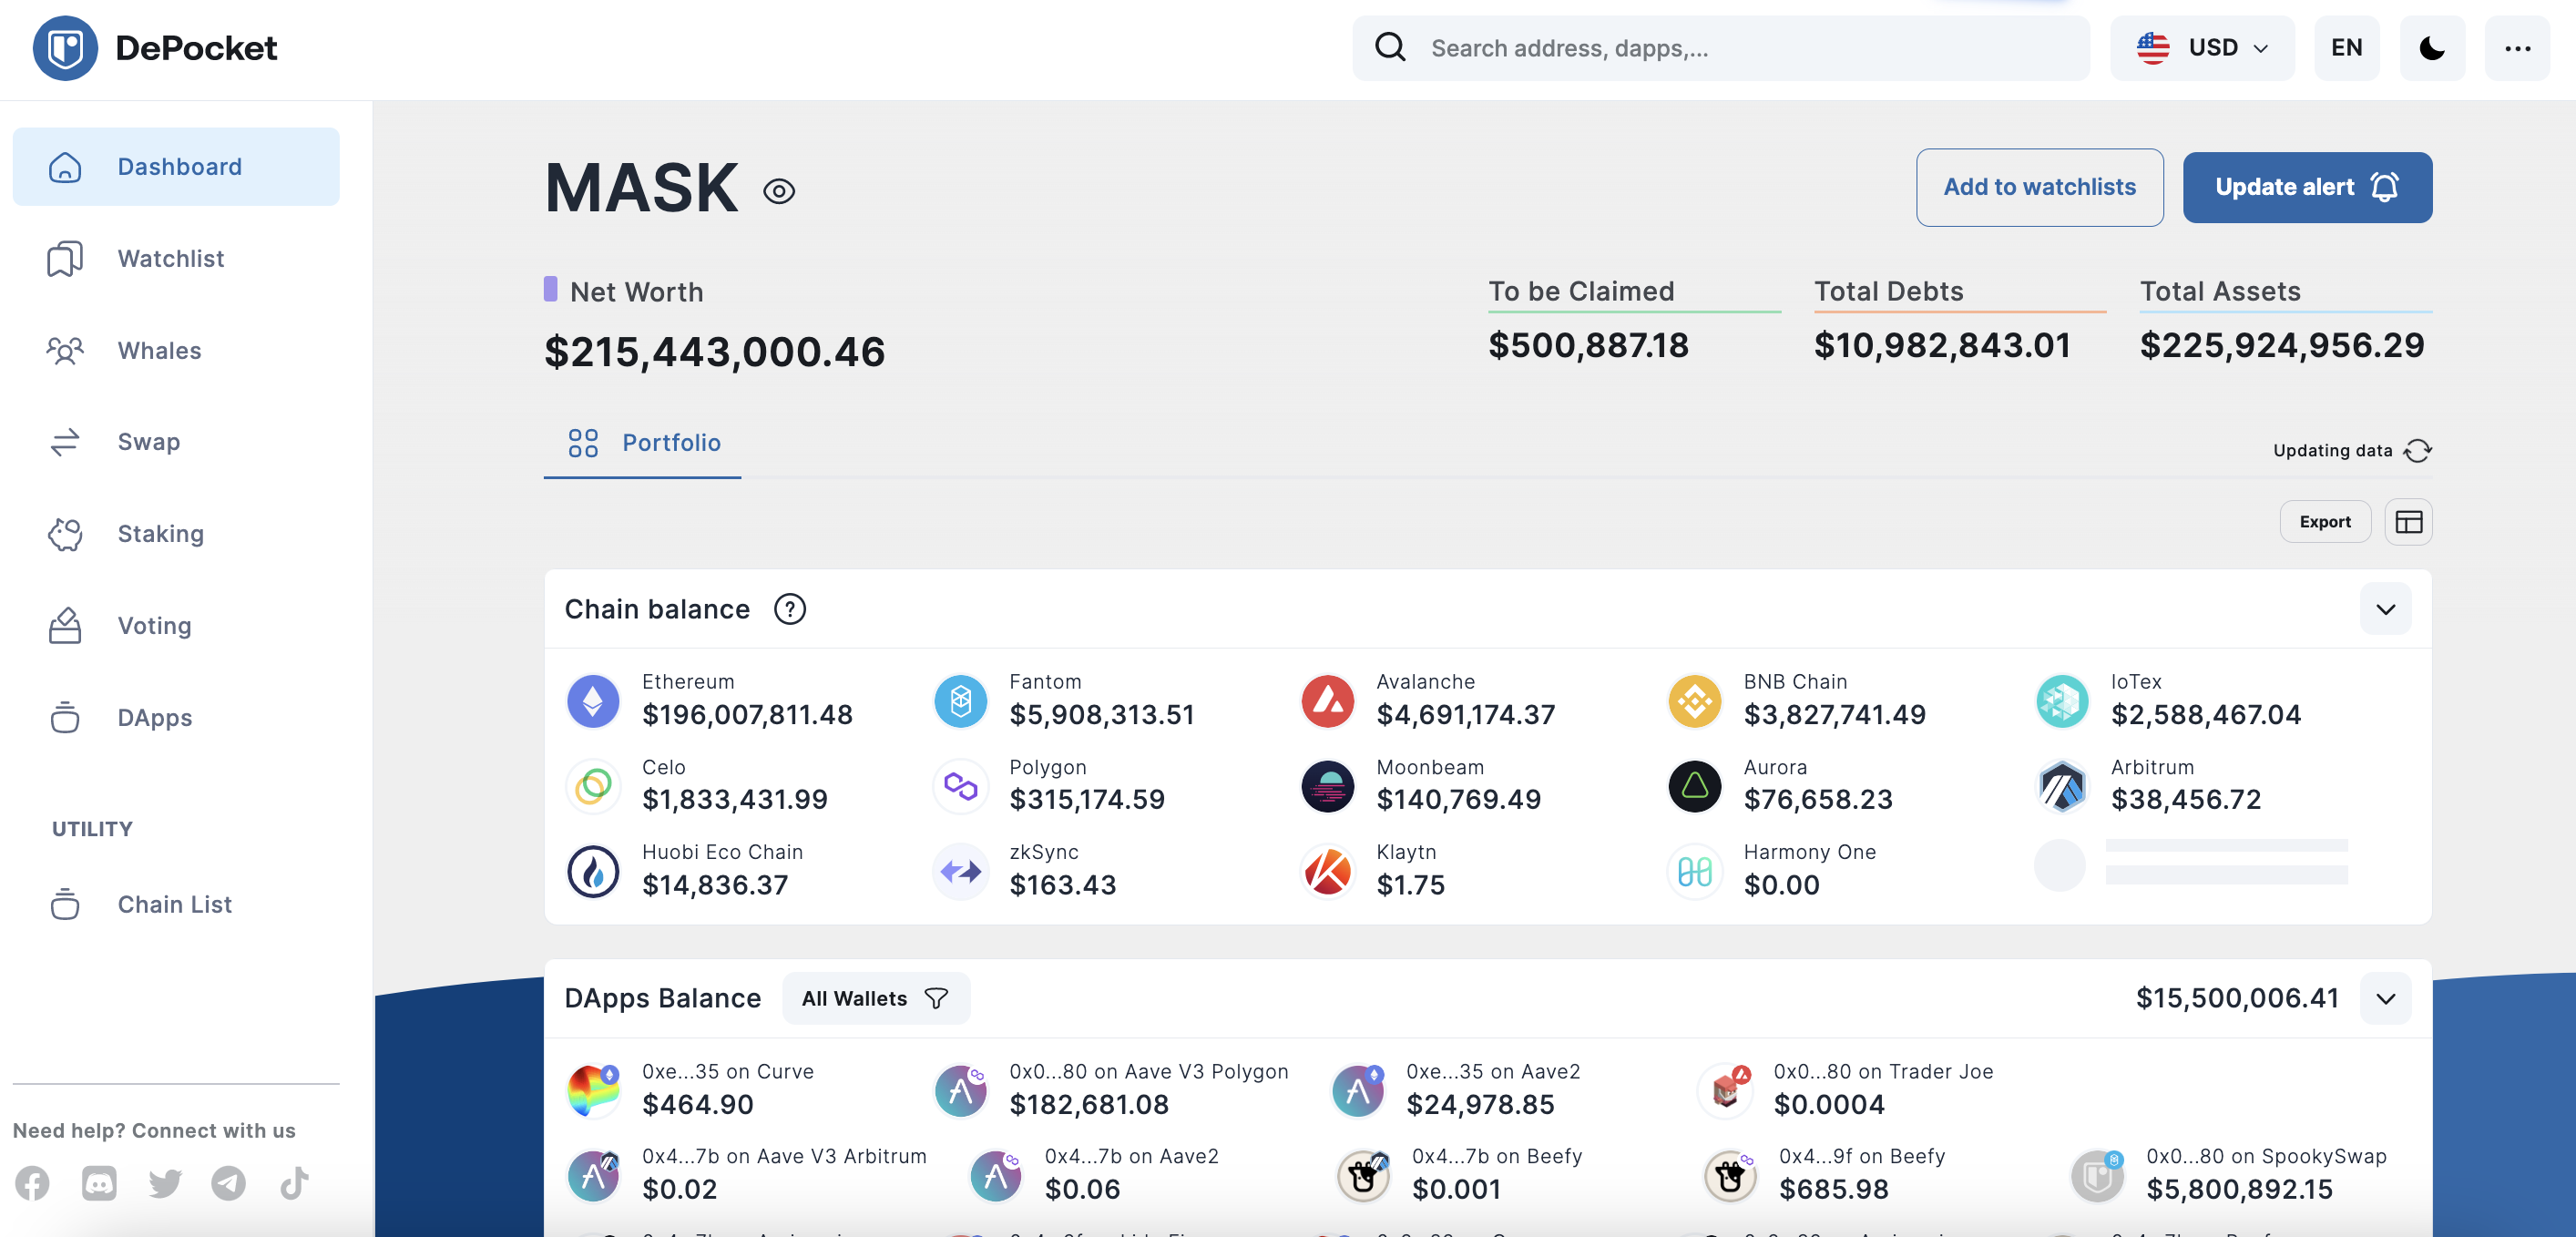Click the BNB Chain icon
The width and height of the screenshot is (2576, 1237).
[x=1695, y=701]
